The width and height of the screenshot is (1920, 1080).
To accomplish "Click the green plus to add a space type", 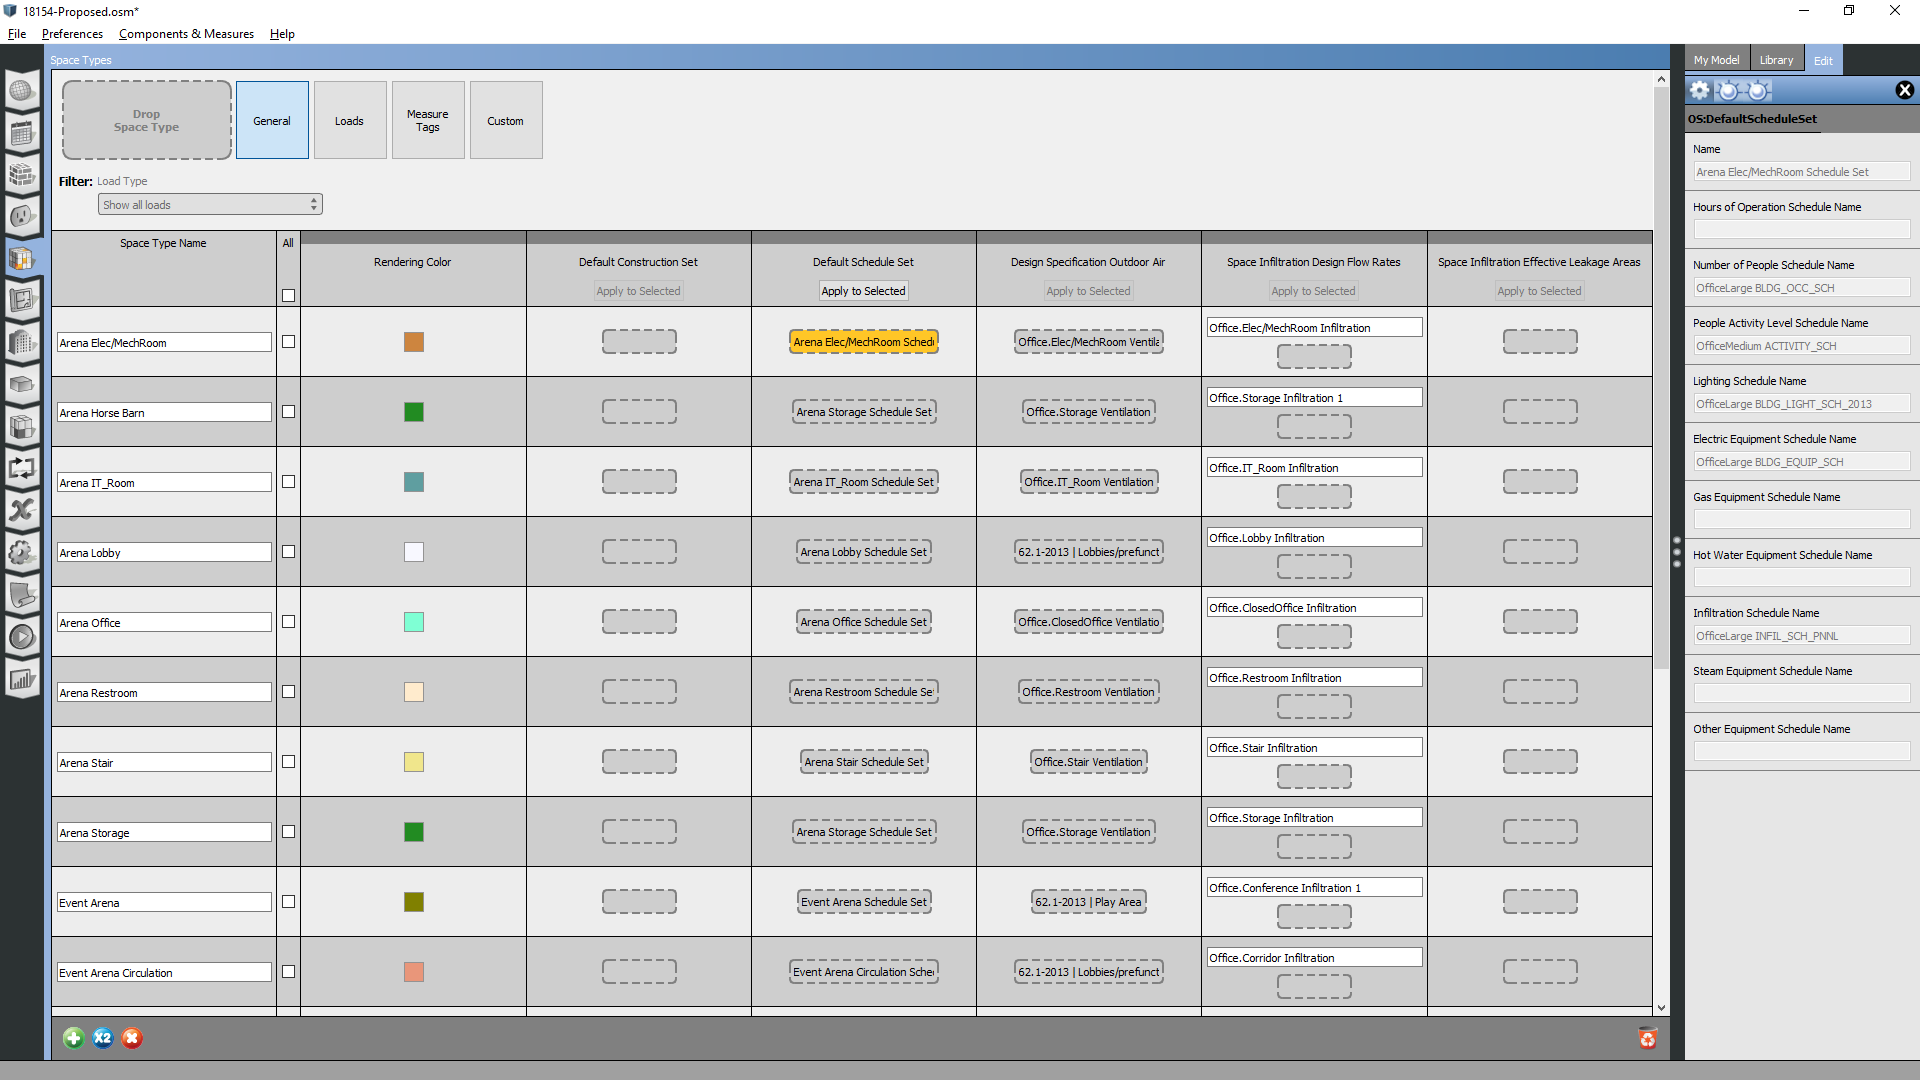I will [x=73, y=1038].
